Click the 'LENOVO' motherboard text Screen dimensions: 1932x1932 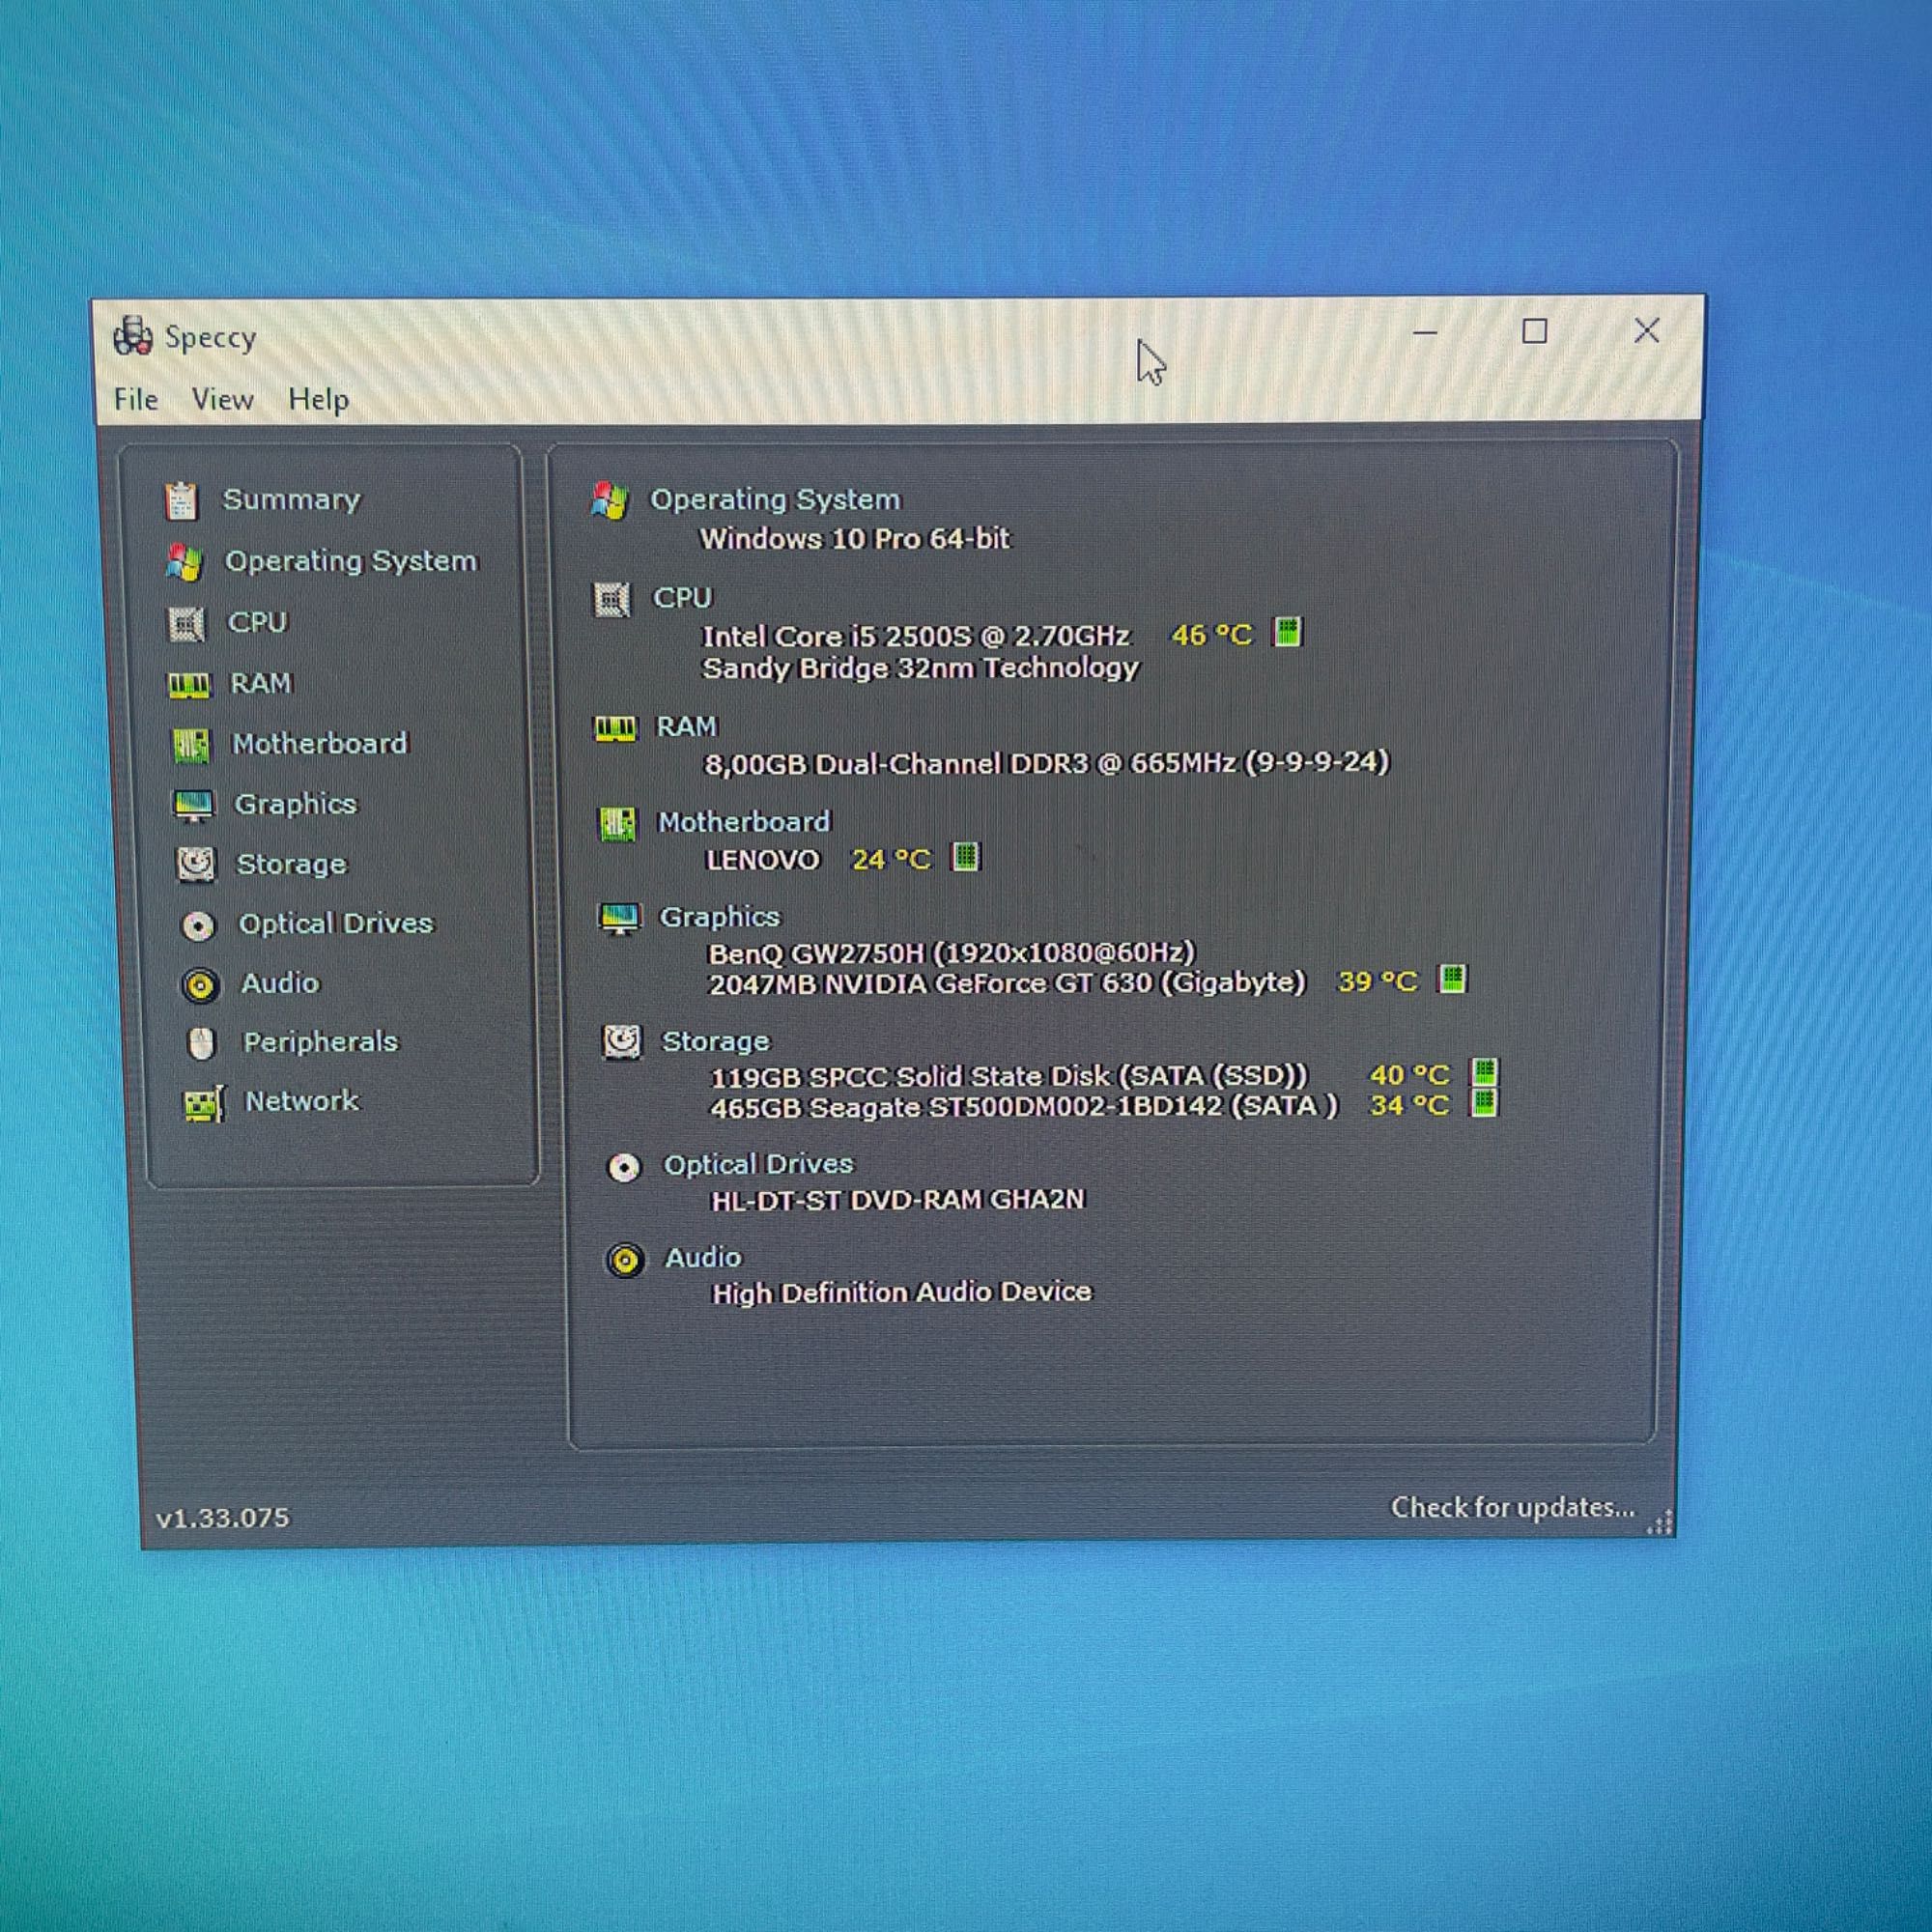[x=763, y=860]
